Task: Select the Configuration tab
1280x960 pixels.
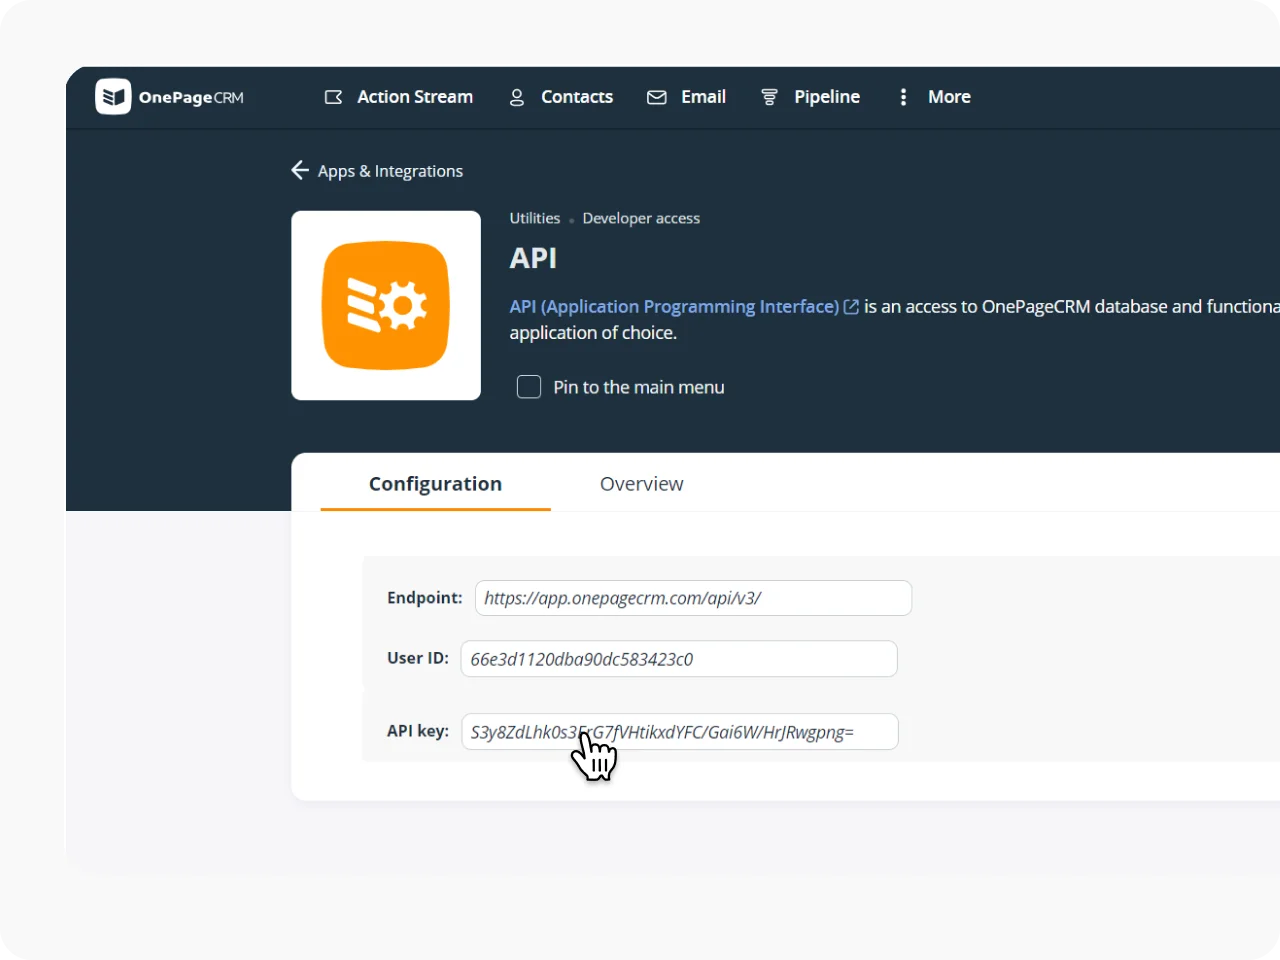Action: pos(435,484)
